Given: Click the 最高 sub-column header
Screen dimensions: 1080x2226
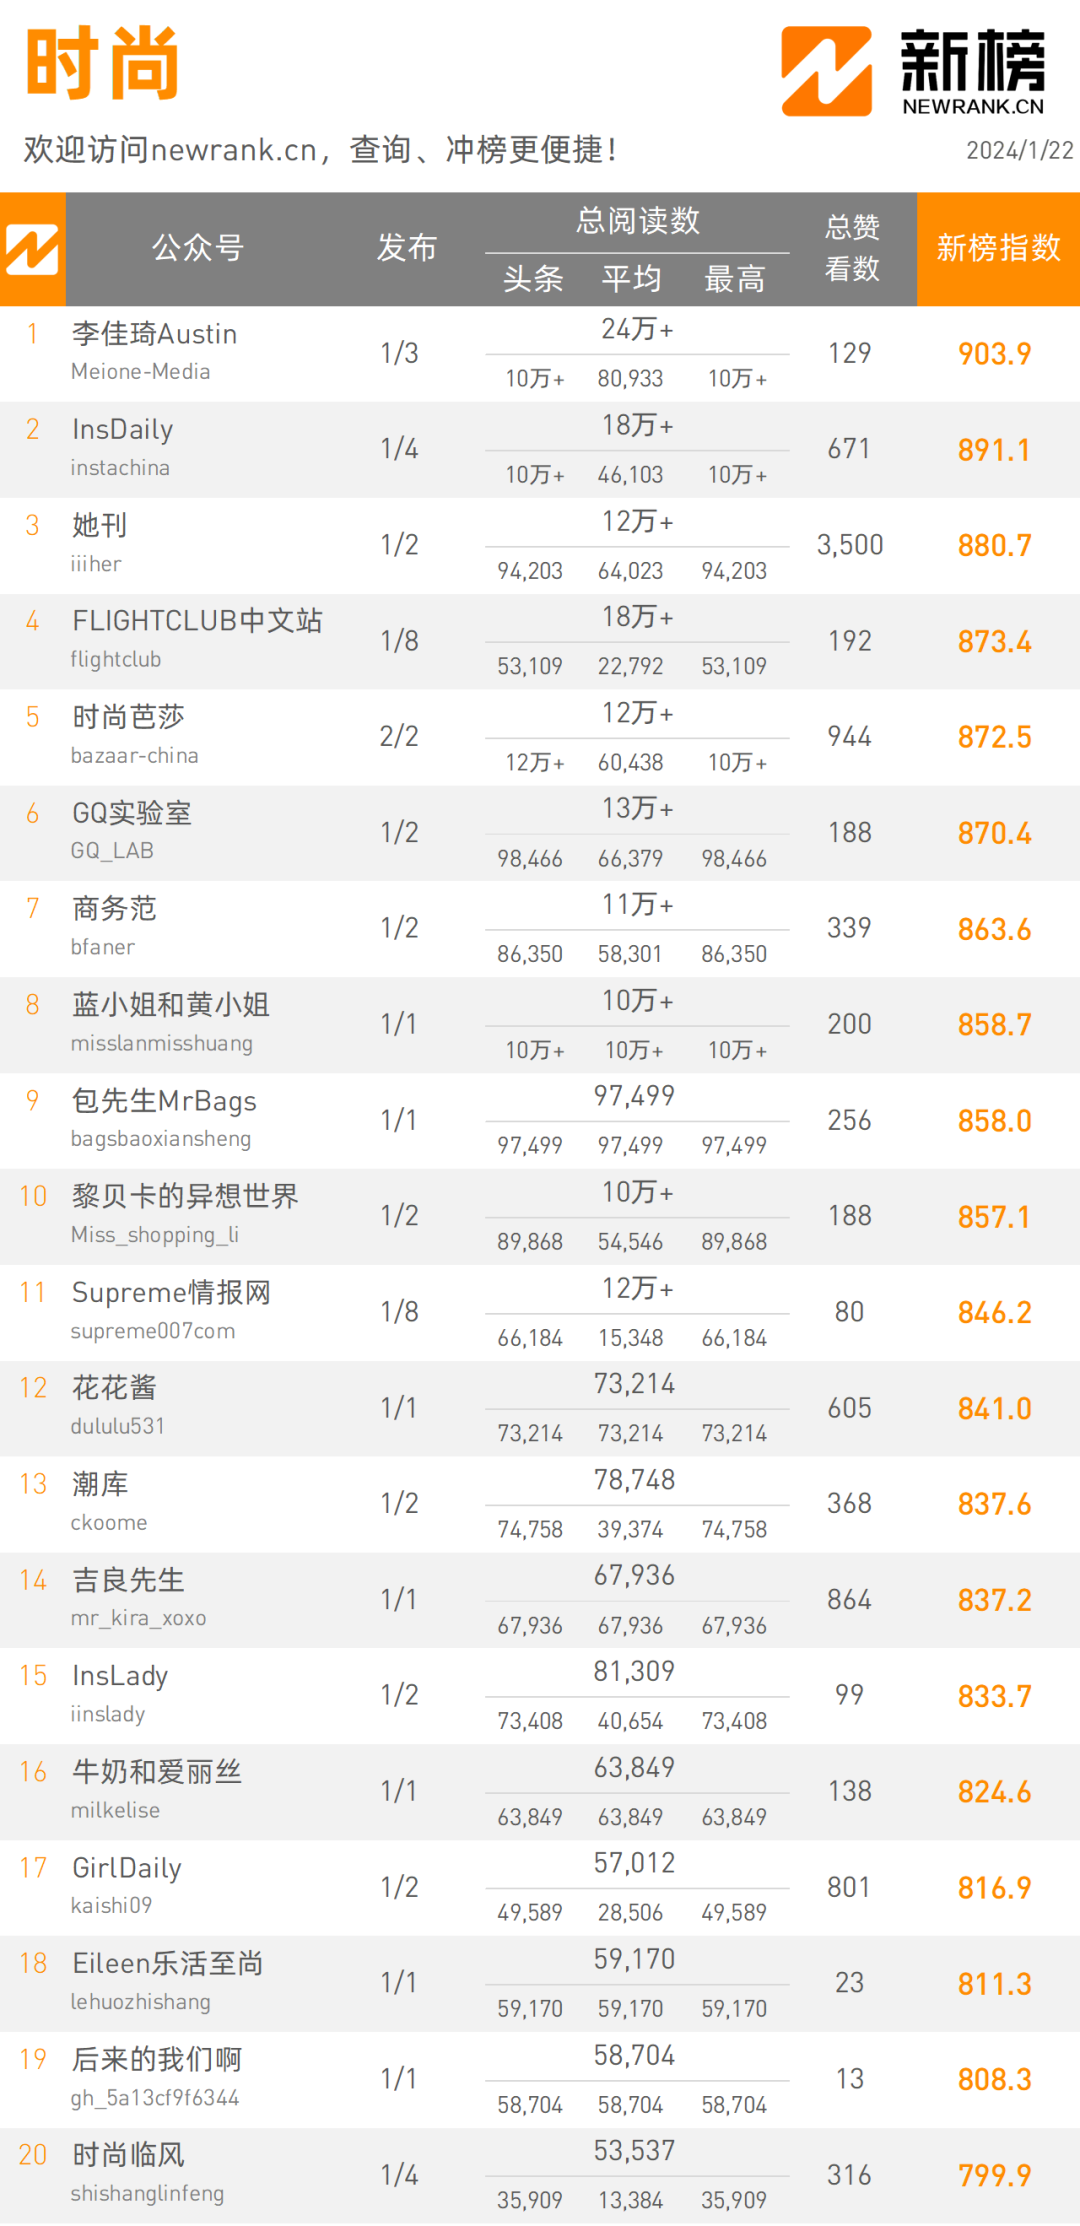Looking at the screenshot, I should pos(734,278).
